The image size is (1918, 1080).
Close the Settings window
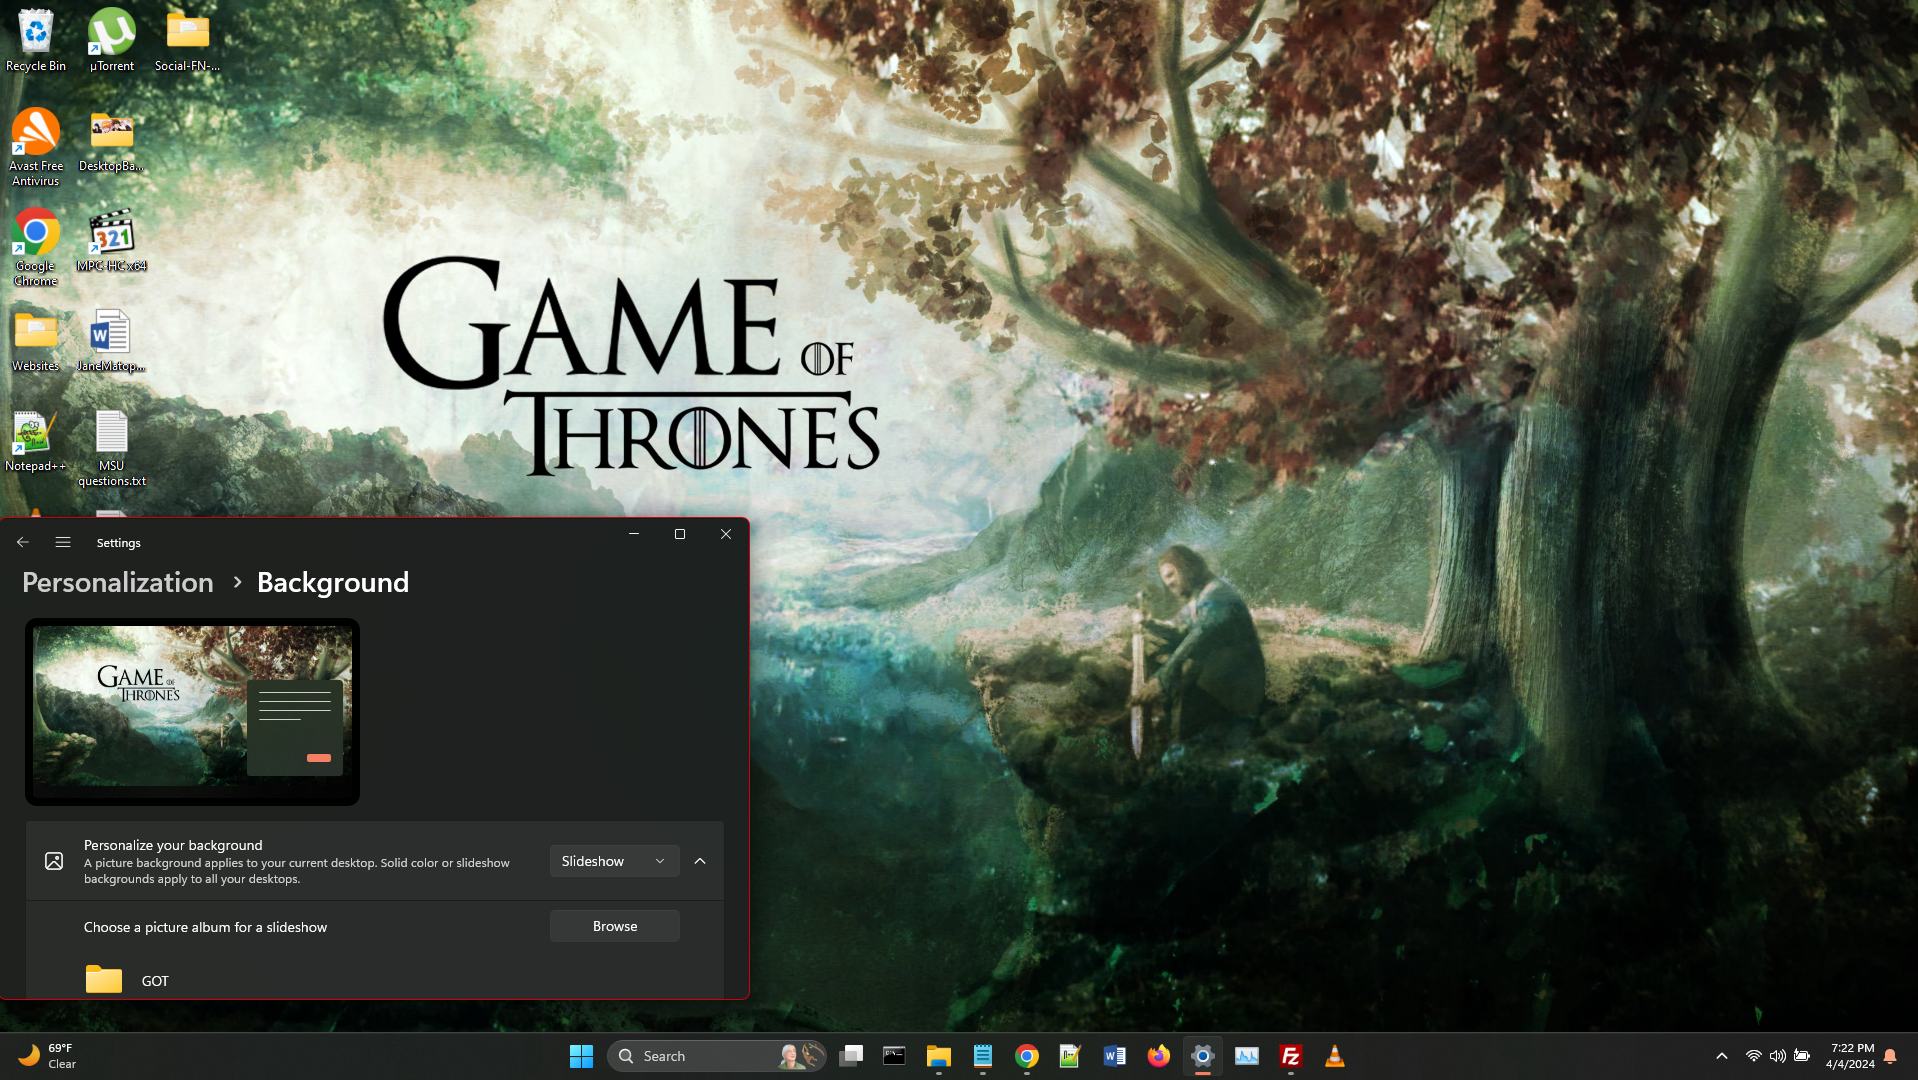point(726,534)
